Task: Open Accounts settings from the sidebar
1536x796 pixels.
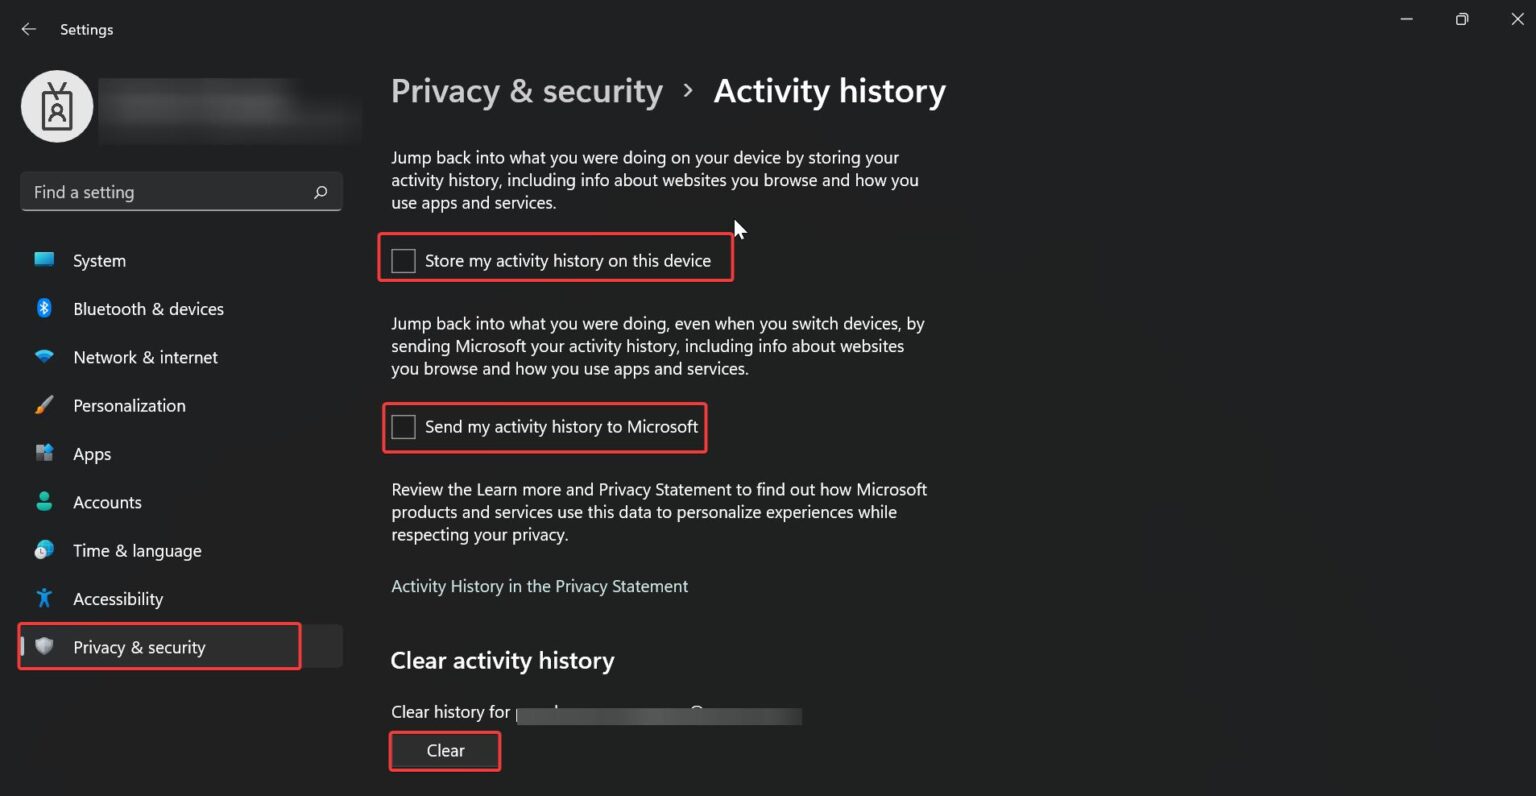Action: click(x=44, y=502)
